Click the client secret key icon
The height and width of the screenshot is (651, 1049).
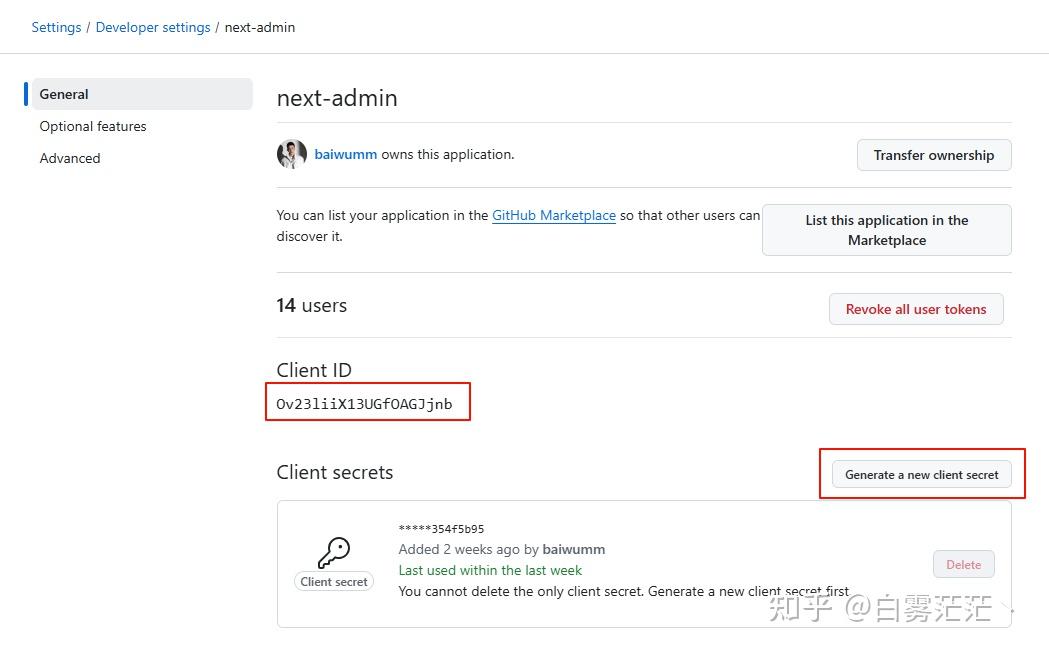click(x=333, y=550)
